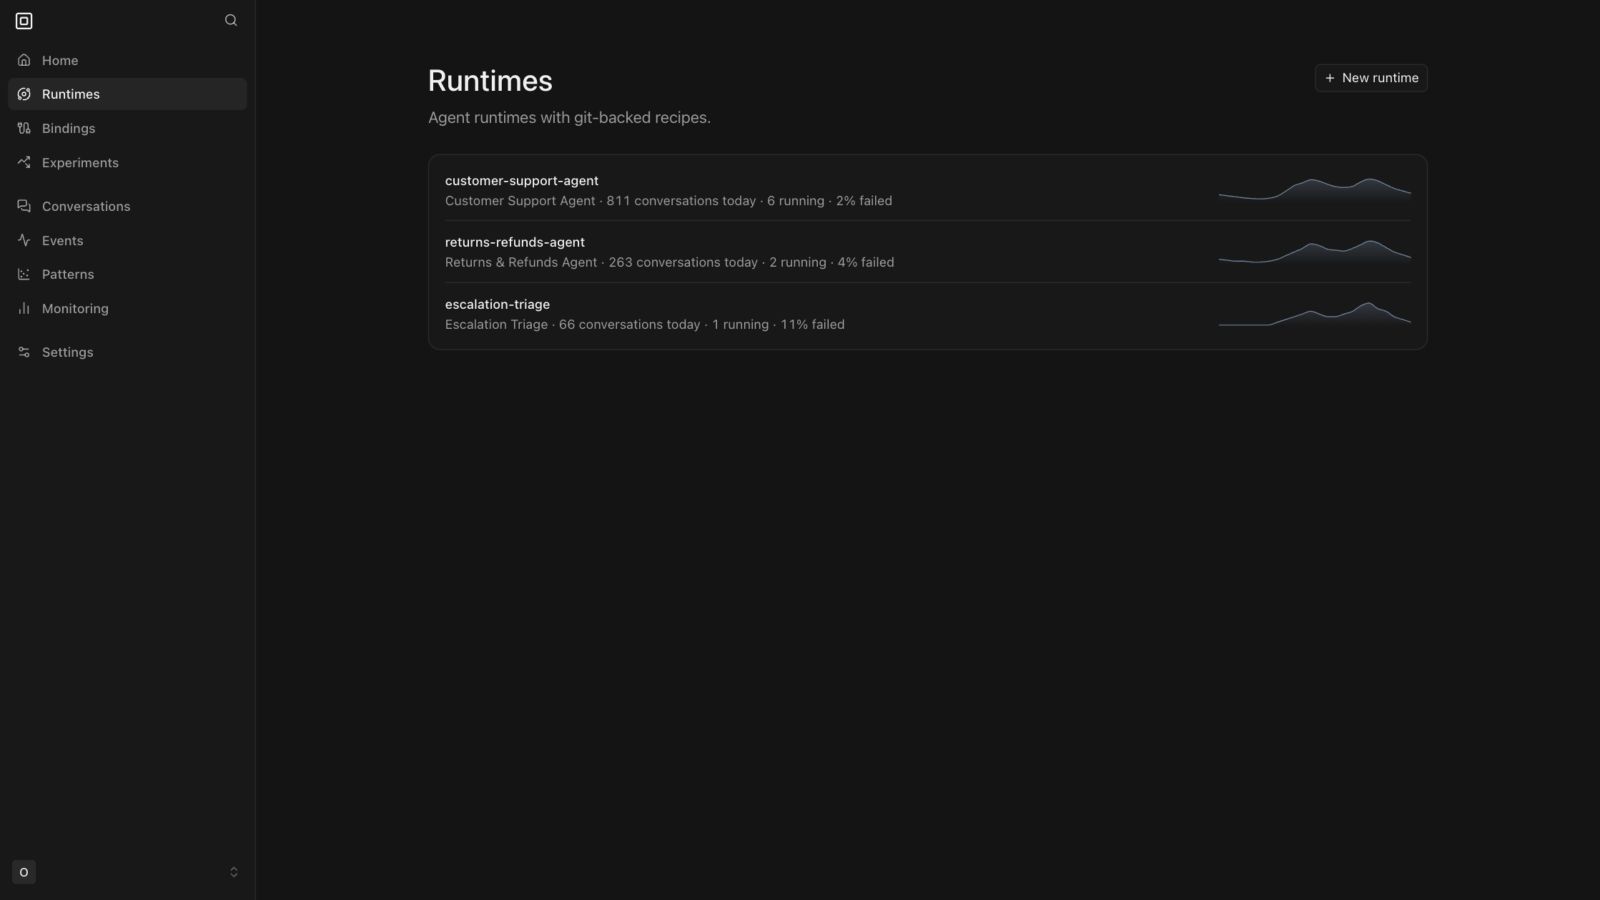The width and height of the screenshot is (1600, 900).
Task: Click the app logo icon in the sidebar
Action: [24, 20]
